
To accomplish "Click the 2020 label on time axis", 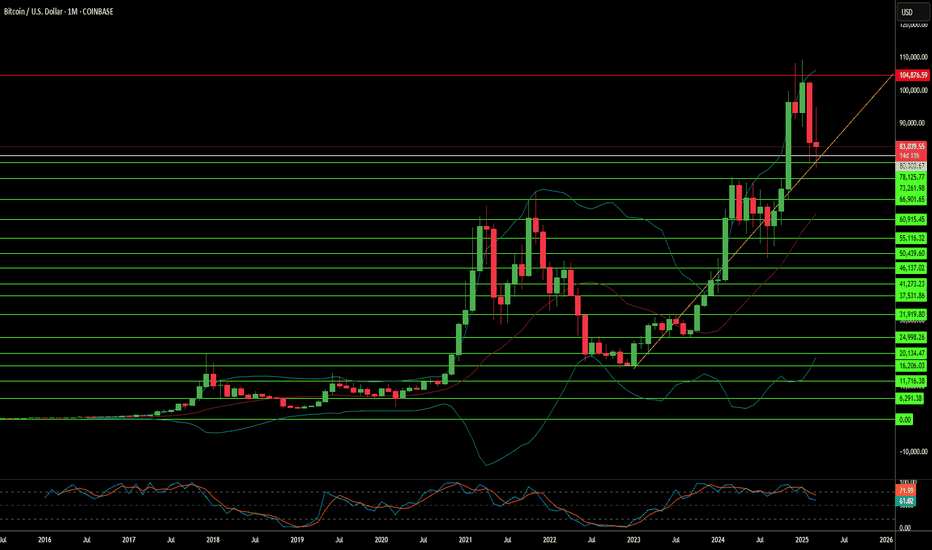I will 382,540.
